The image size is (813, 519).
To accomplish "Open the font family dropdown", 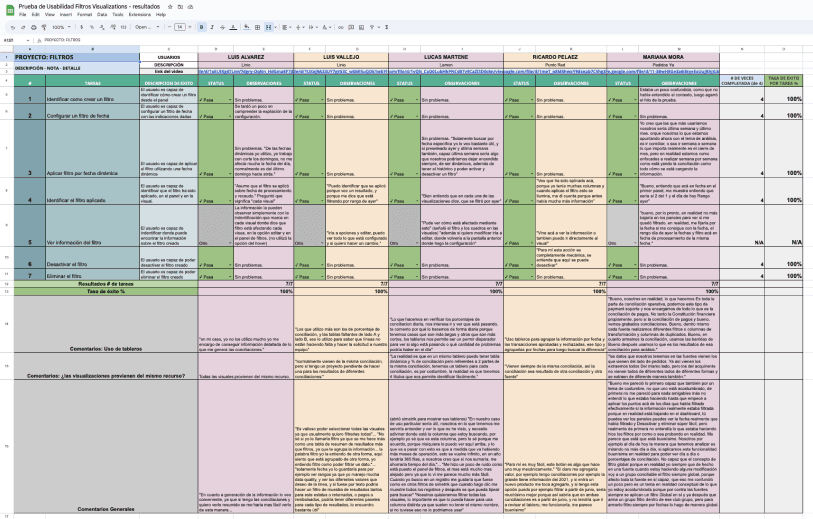I will click(x=147, y=27).
